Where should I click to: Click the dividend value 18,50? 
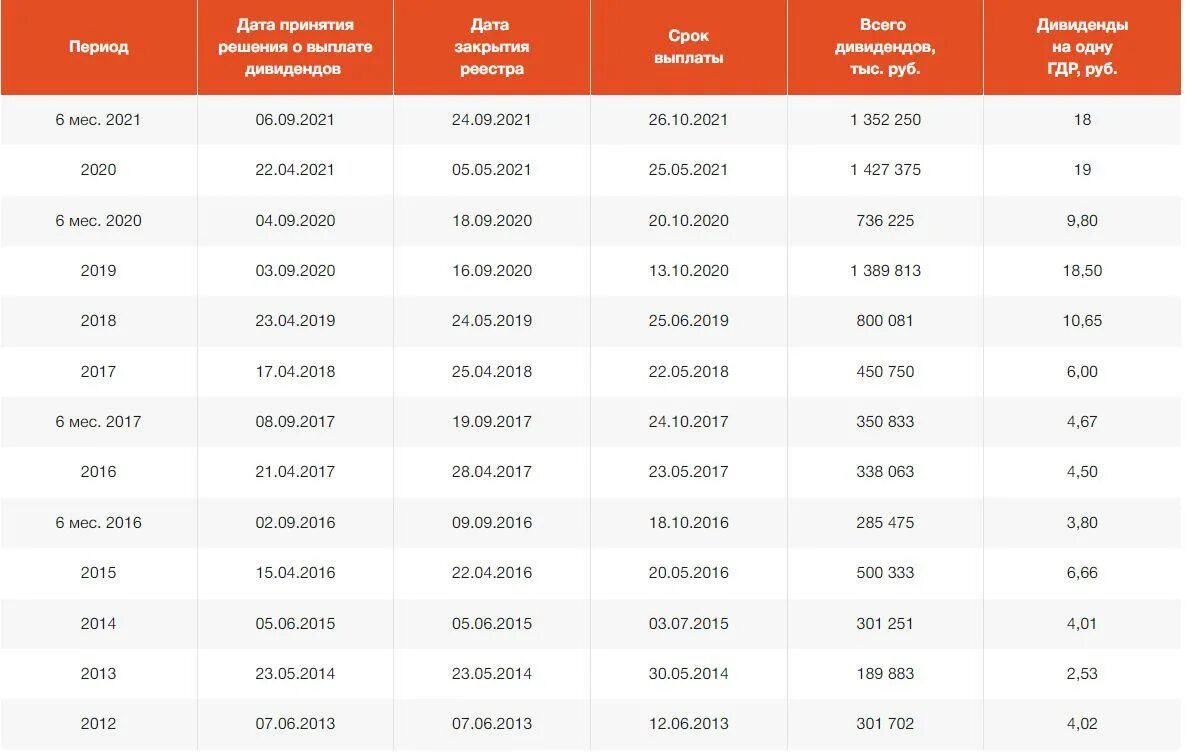coord(1082,272)
